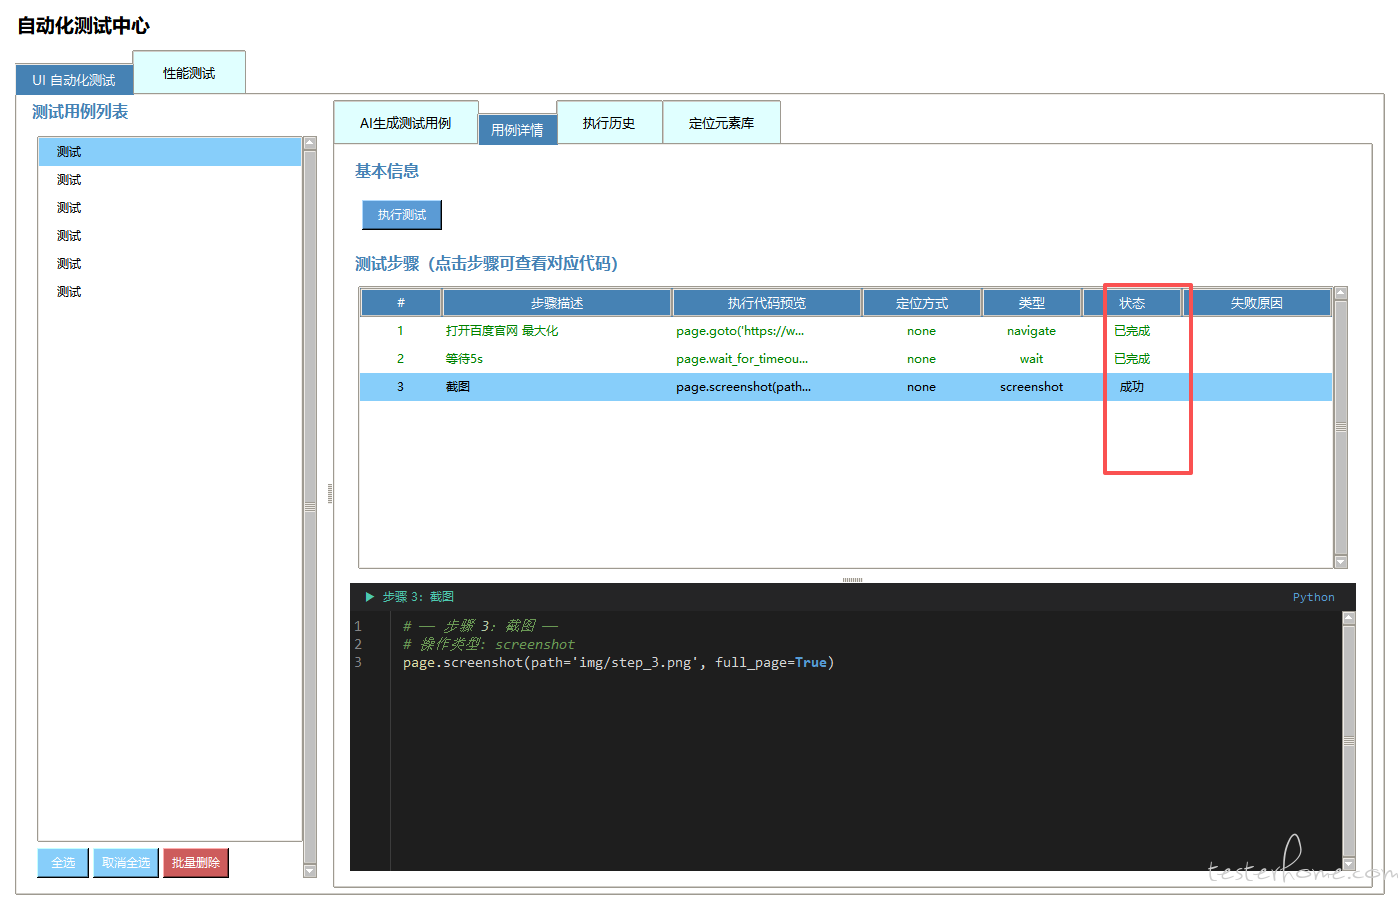Open the AI生成测试用例 tab
1400x900 pixels.
[405, 123]
